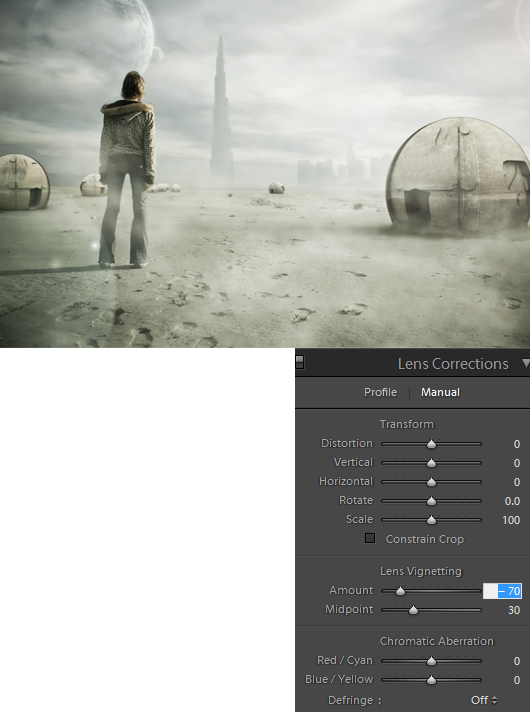This screenshot has width=530, height=712.
Task: Click the Scale slider handle
Action: coord(431,520)
